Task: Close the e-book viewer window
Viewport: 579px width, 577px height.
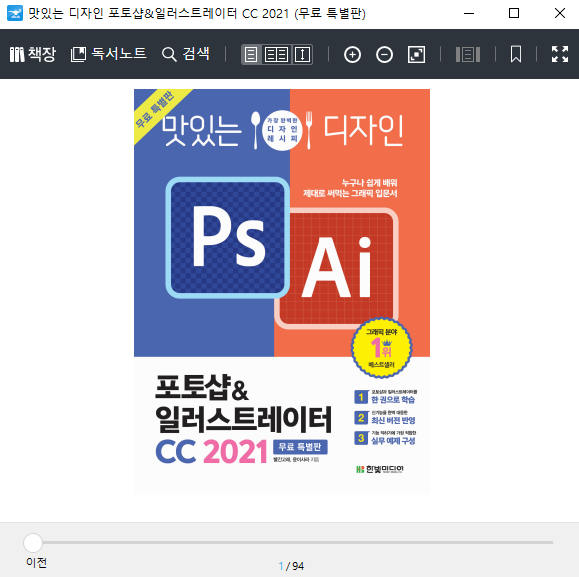Action: point(560,13)
